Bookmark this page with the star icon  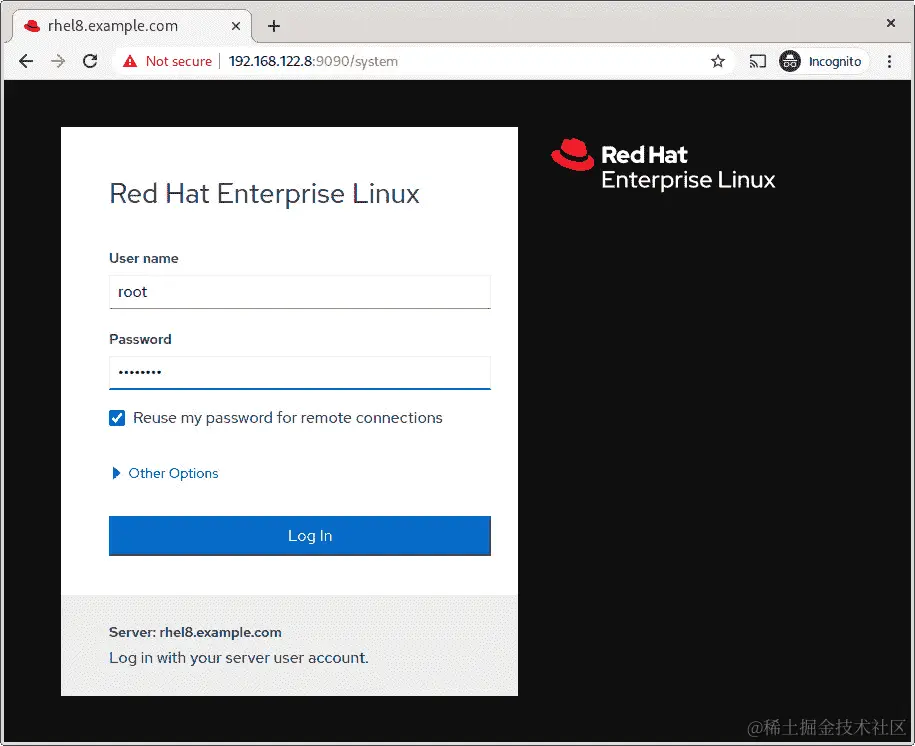click(718, 61)
